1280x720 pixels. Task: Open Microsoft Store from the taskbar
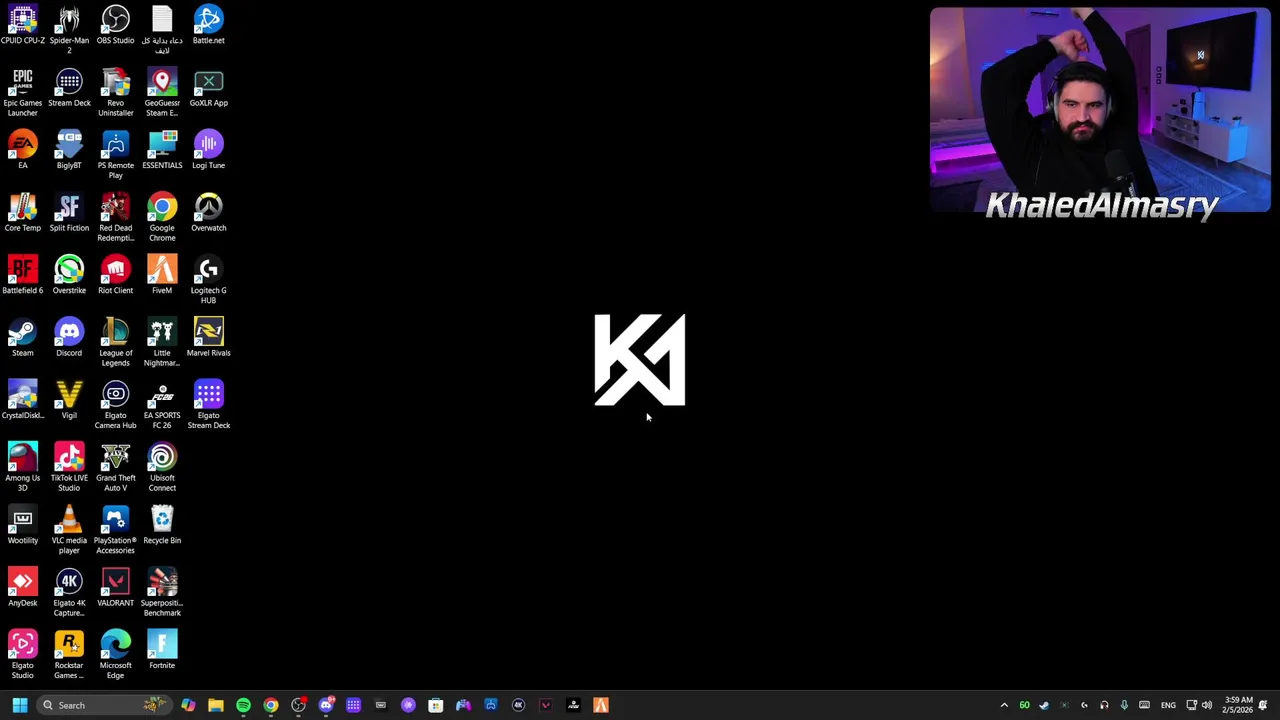tap(435, 705)
